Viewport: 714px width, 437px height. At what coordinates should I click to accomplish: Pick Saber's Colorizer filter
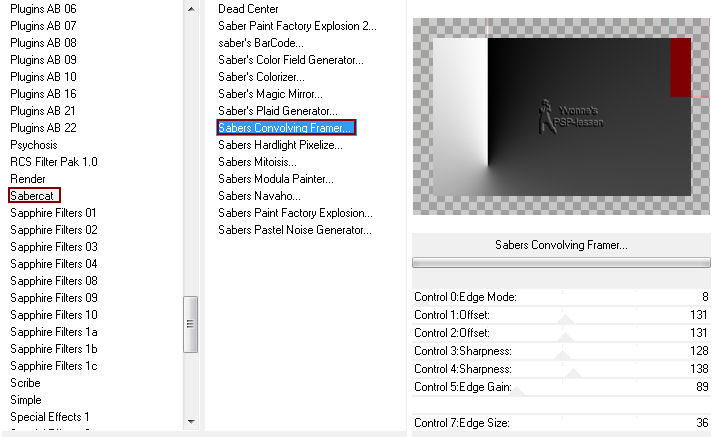[261, 77]
